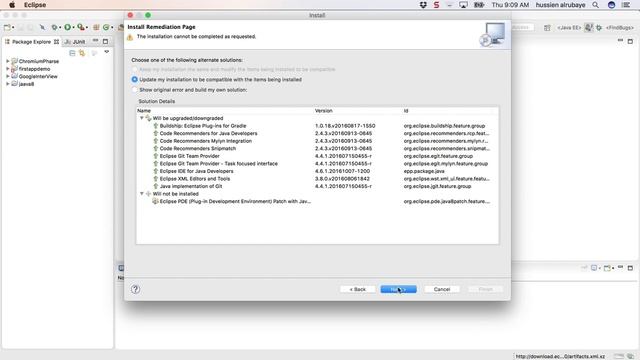
Task: Open Spotlight search in menu bar
Action: 596,5
